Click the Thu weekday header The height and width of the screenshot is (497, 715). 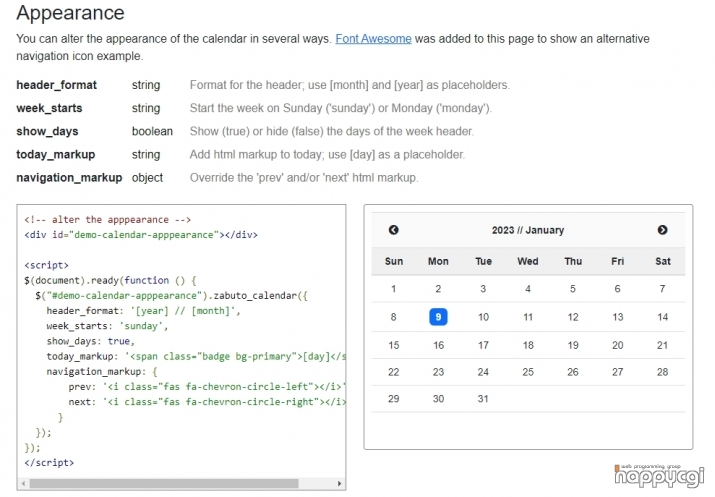(573, 261)
